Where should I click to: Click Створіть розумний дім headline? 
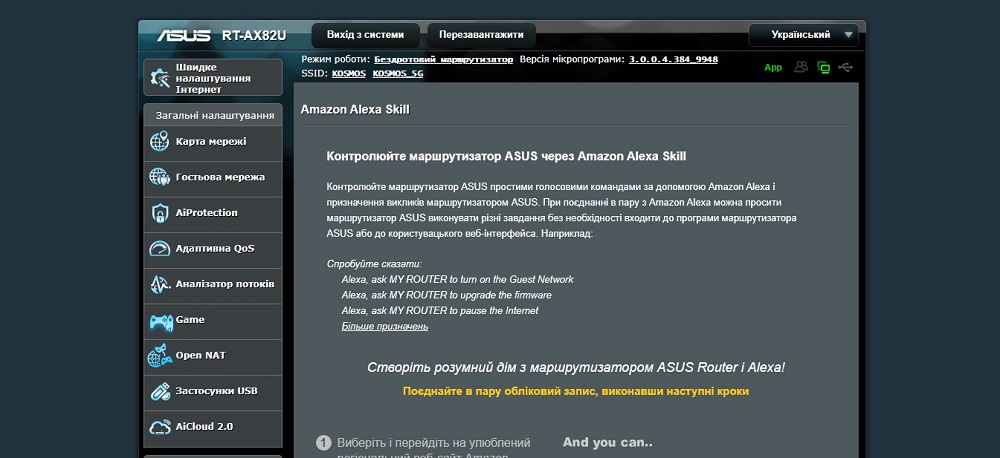(576, 368)
